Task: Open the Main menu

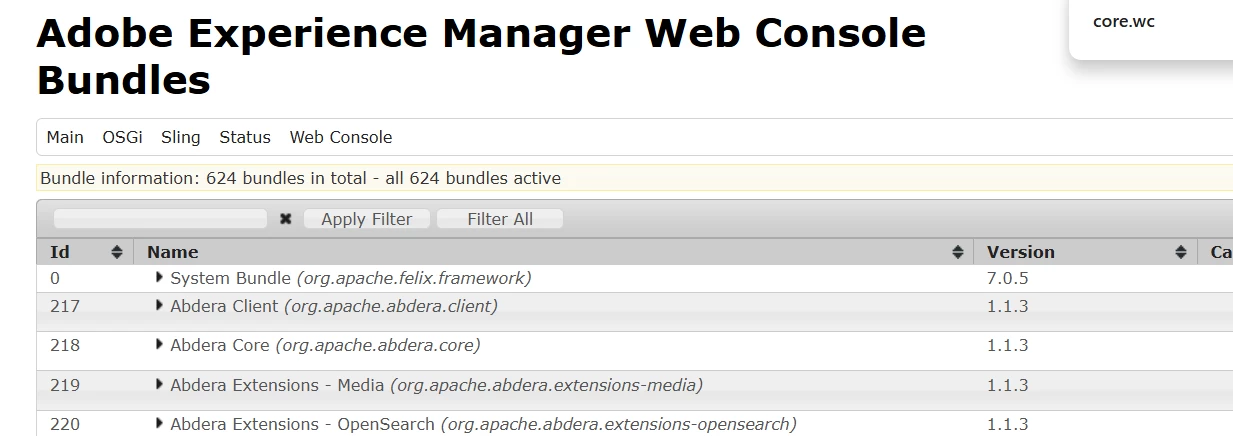Action: point(65,137)
